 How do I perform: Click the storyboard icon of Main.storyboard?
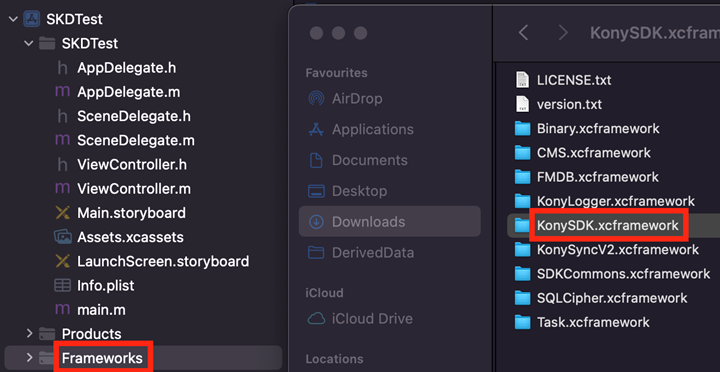coord(62,213)
